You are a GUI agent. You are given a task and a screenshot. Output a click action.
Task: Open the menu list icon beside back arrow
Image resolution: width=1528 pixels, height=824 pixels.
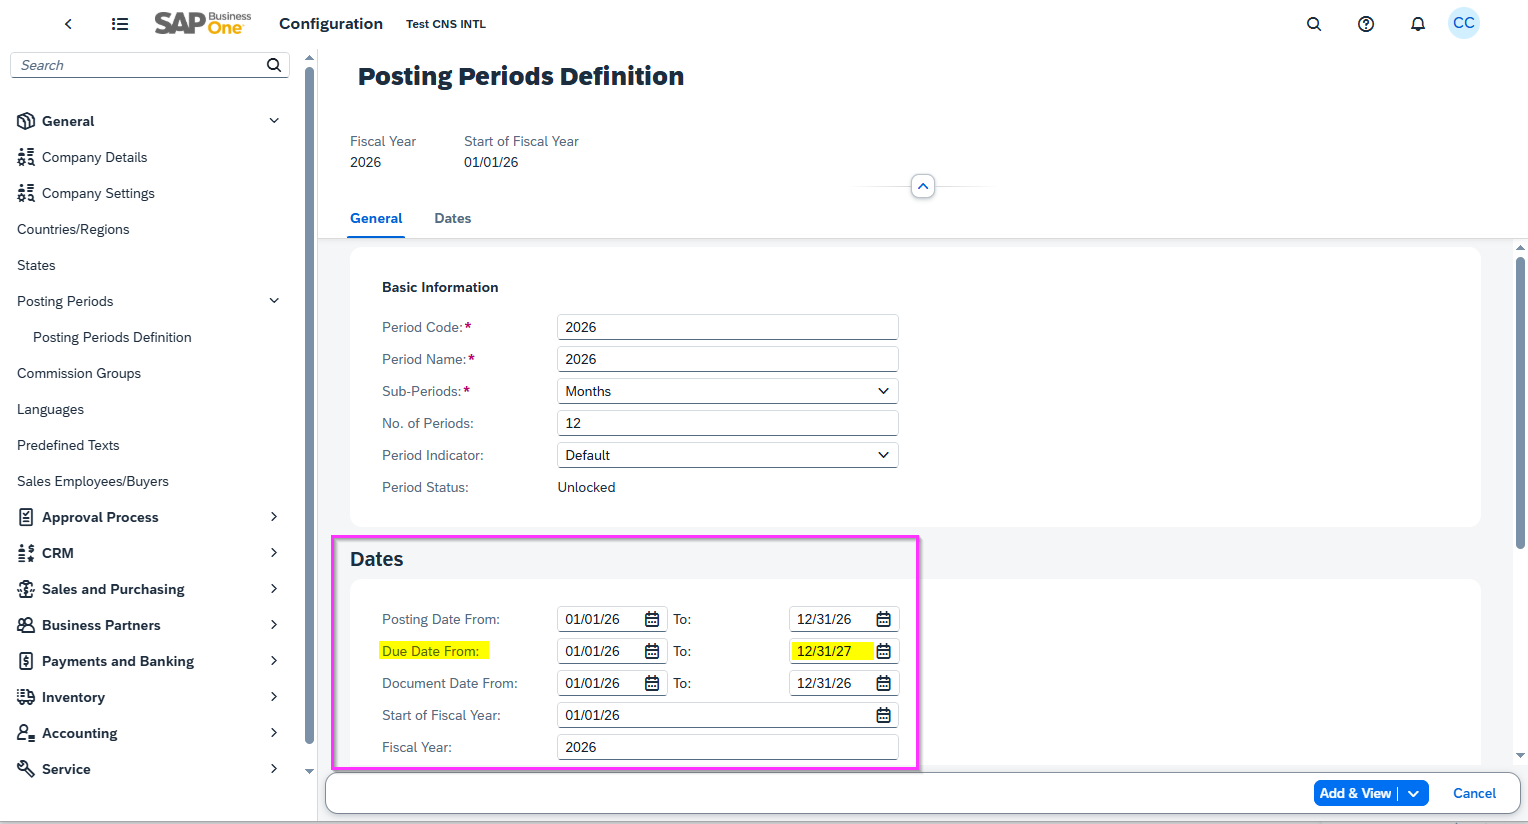119,23
